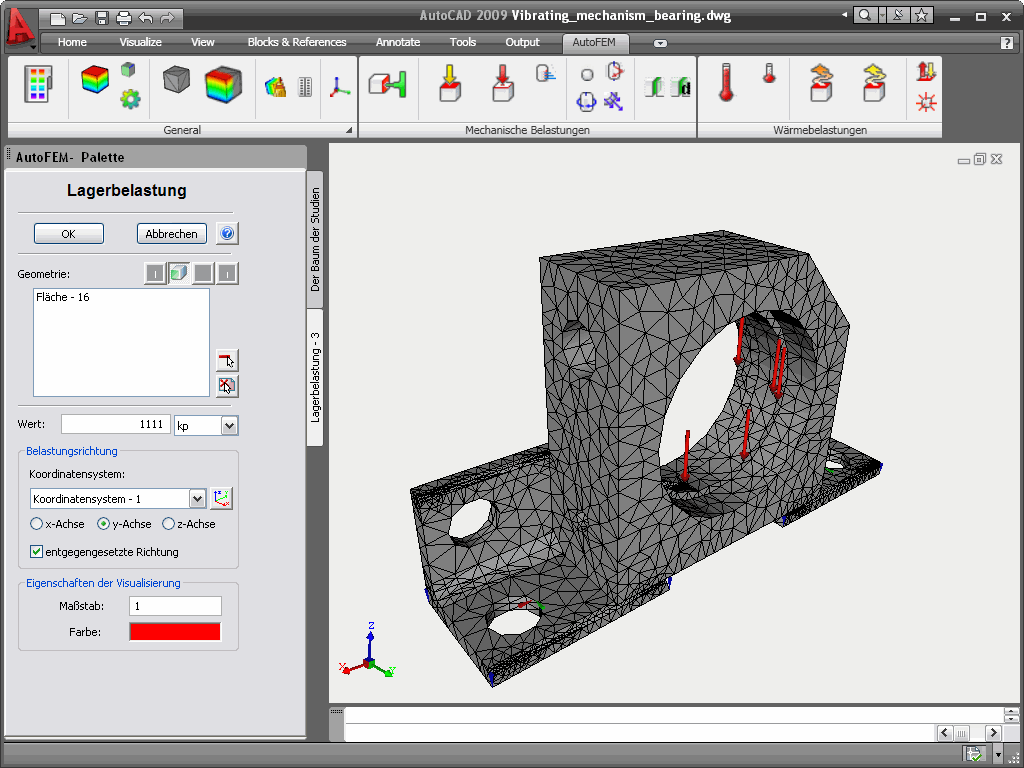Toggle the fourth geometry filter button
Image resolution: width=1024 pixels, height=768 pixels.
click(227, 273)
